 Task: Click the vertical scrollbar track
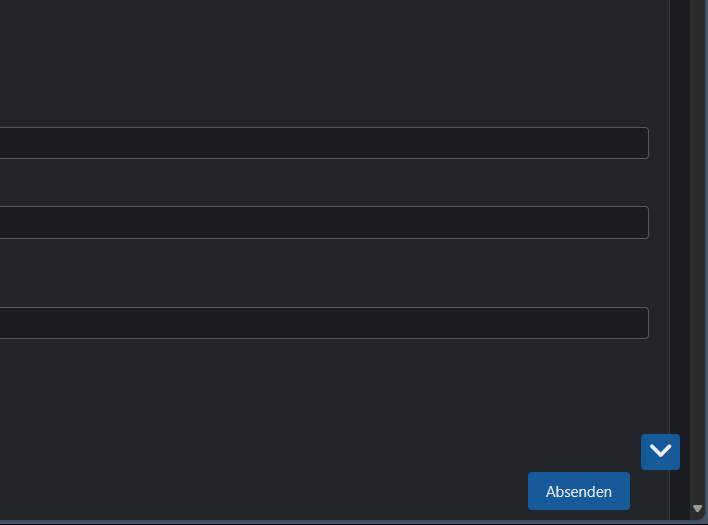698,250
